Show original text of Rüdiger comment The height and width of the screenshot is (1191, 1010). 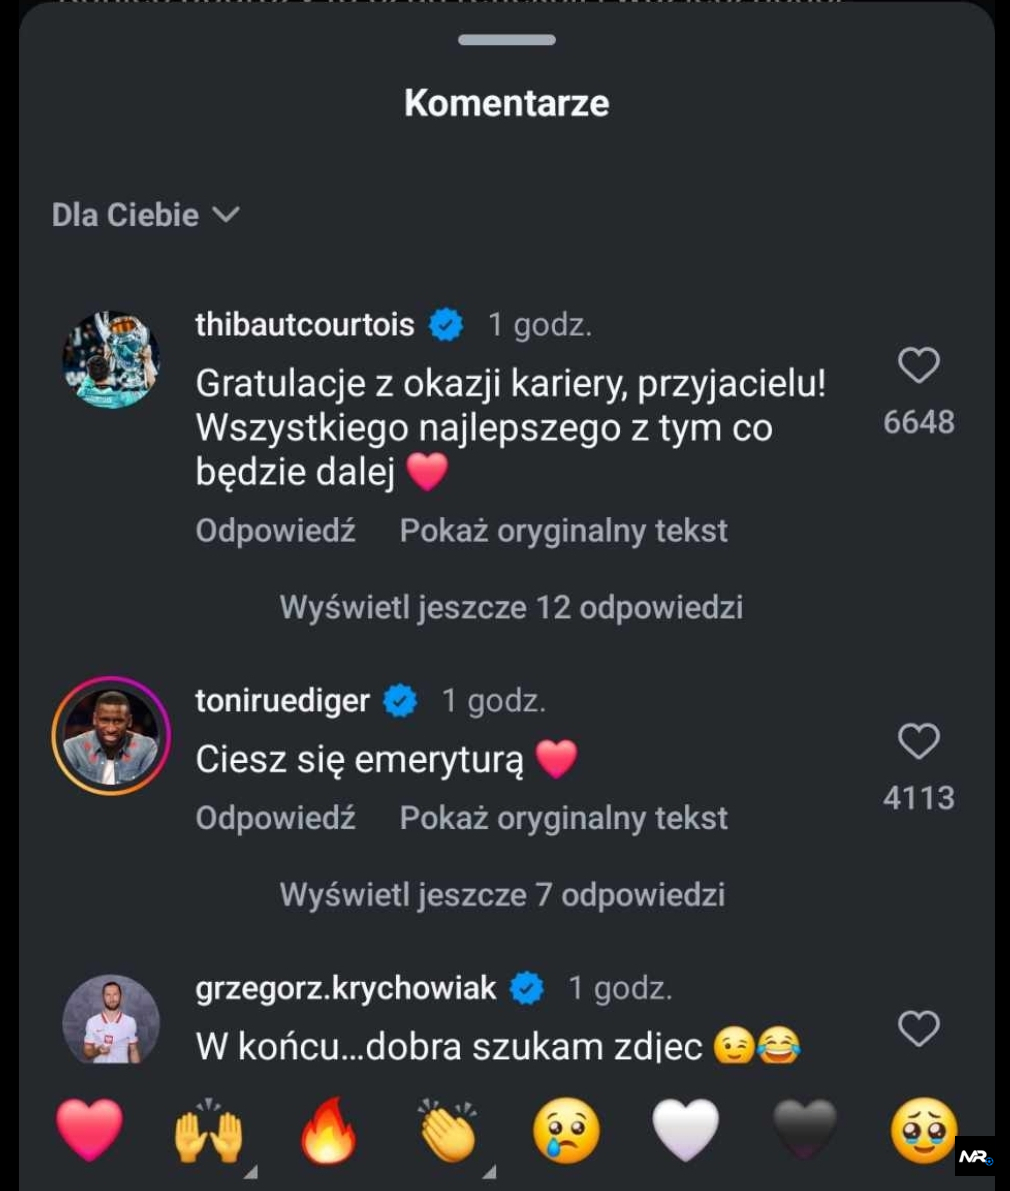tap(563, 817)
